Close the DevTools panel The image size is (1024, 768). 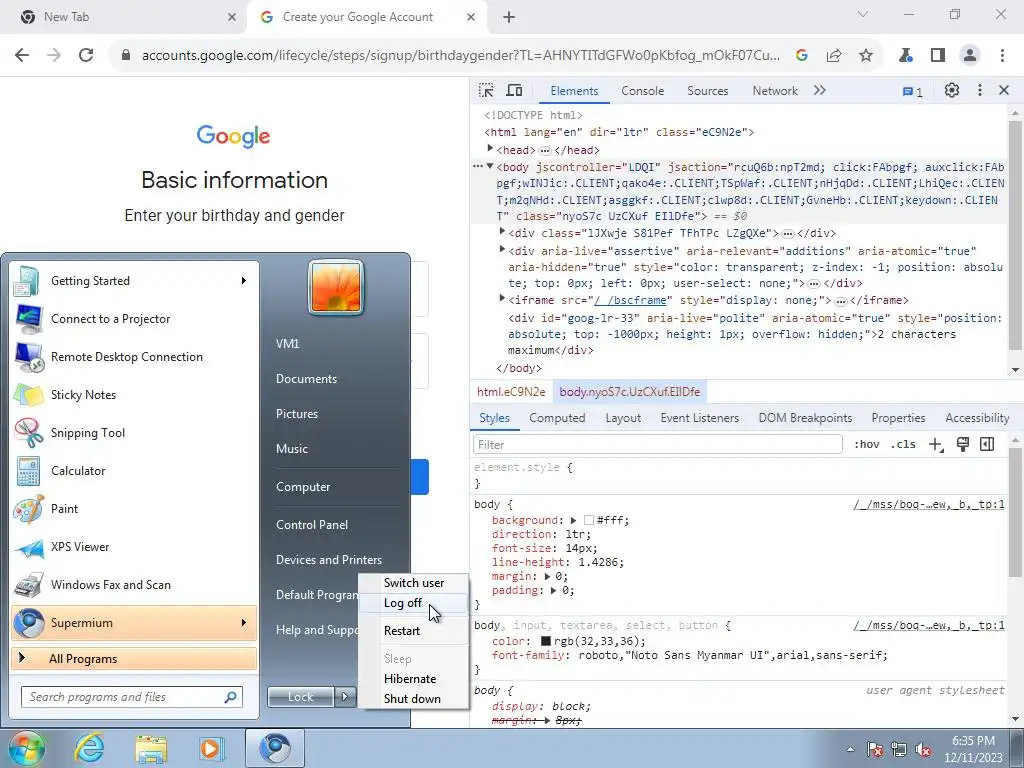(1004, 91)
